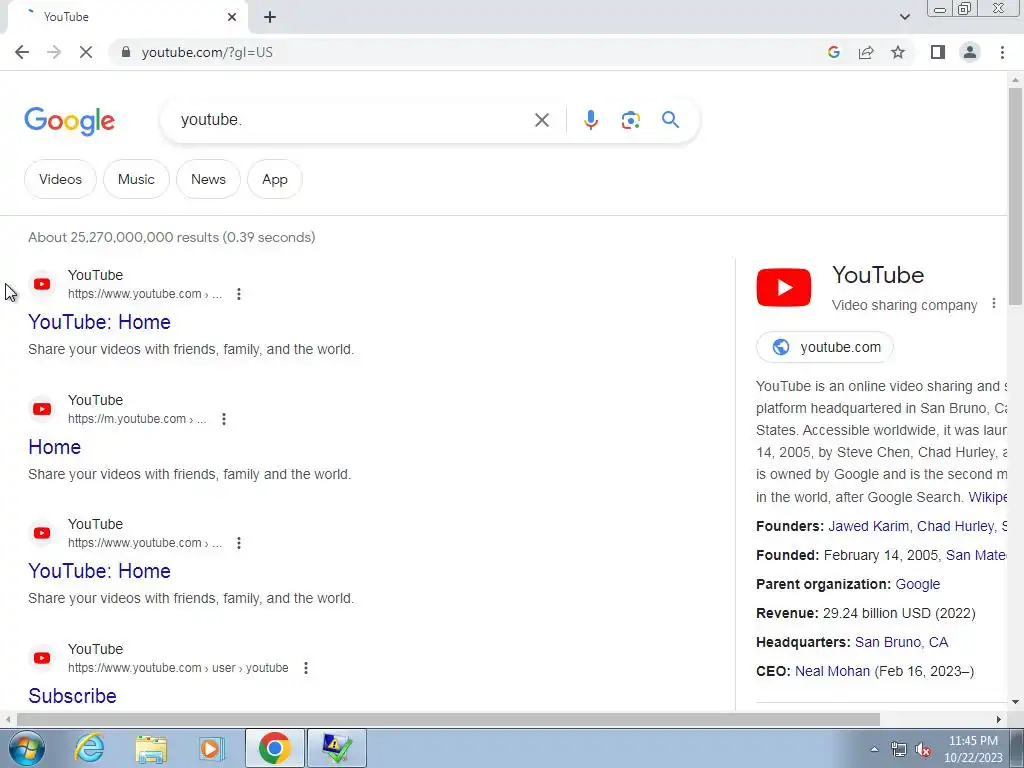Click the horizontal scrollbar thumb
1024x768 pixels.
(448, 719)
